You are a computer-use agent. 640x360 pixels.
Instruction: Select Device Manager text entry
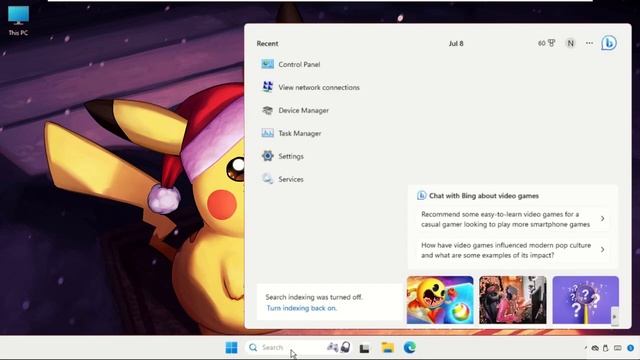click(x=303, y=110)
